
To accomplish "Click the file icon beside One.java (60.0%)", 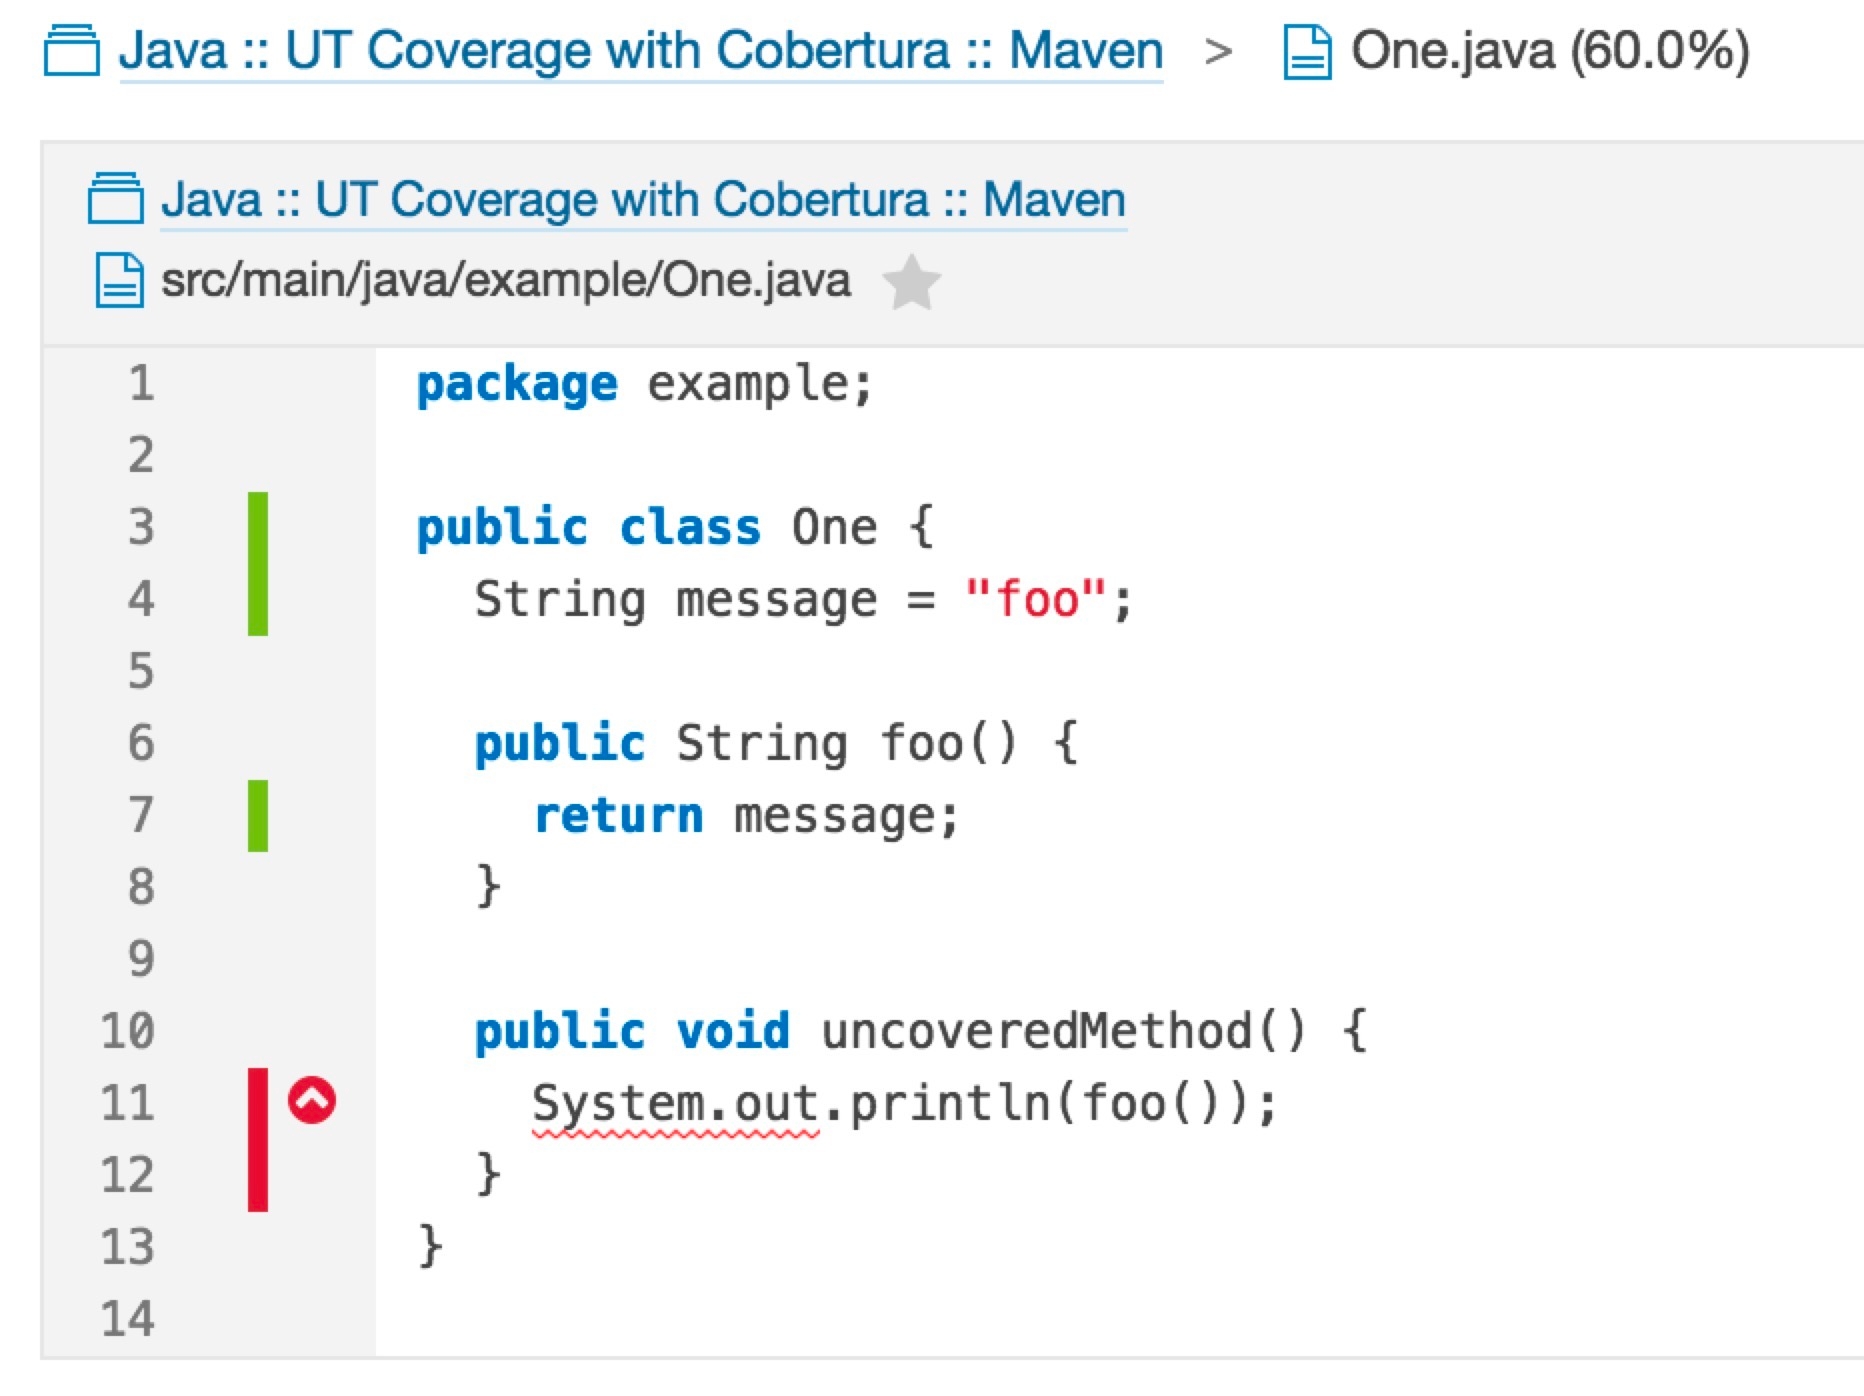I will click(x=1306, y=52).
